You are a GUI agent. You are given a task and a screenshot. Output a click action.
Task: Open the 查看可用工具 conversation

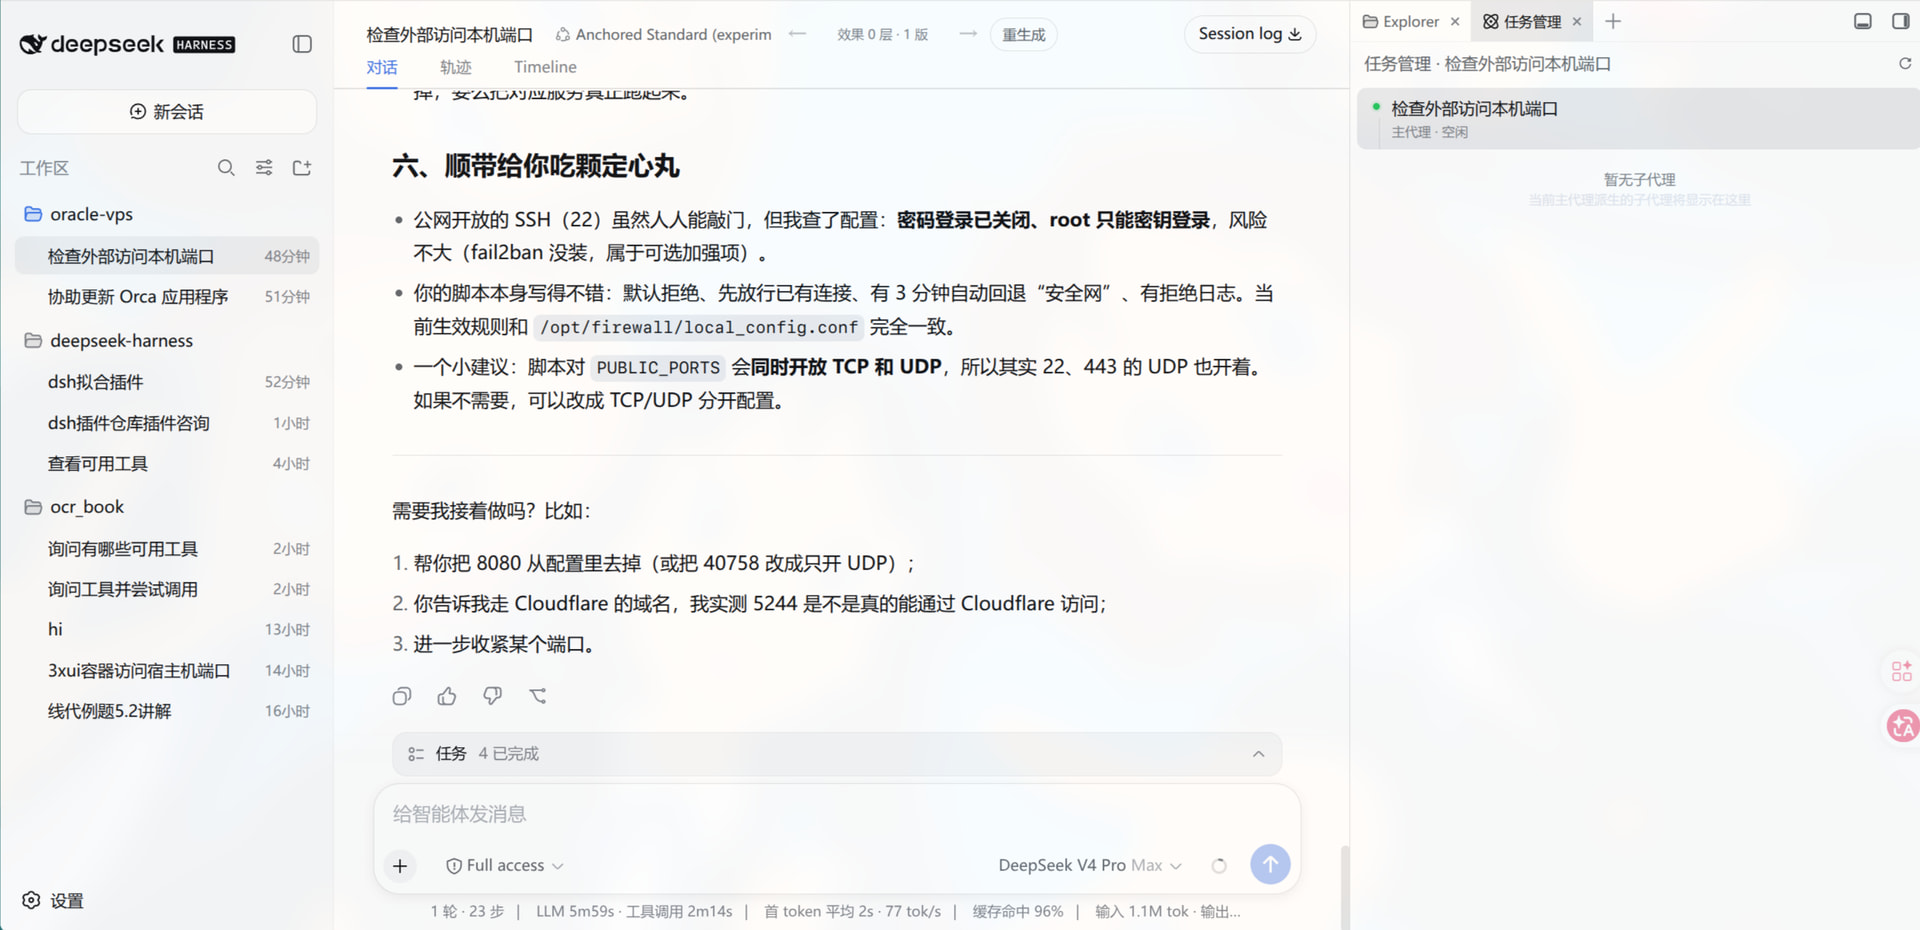point(167,464)
